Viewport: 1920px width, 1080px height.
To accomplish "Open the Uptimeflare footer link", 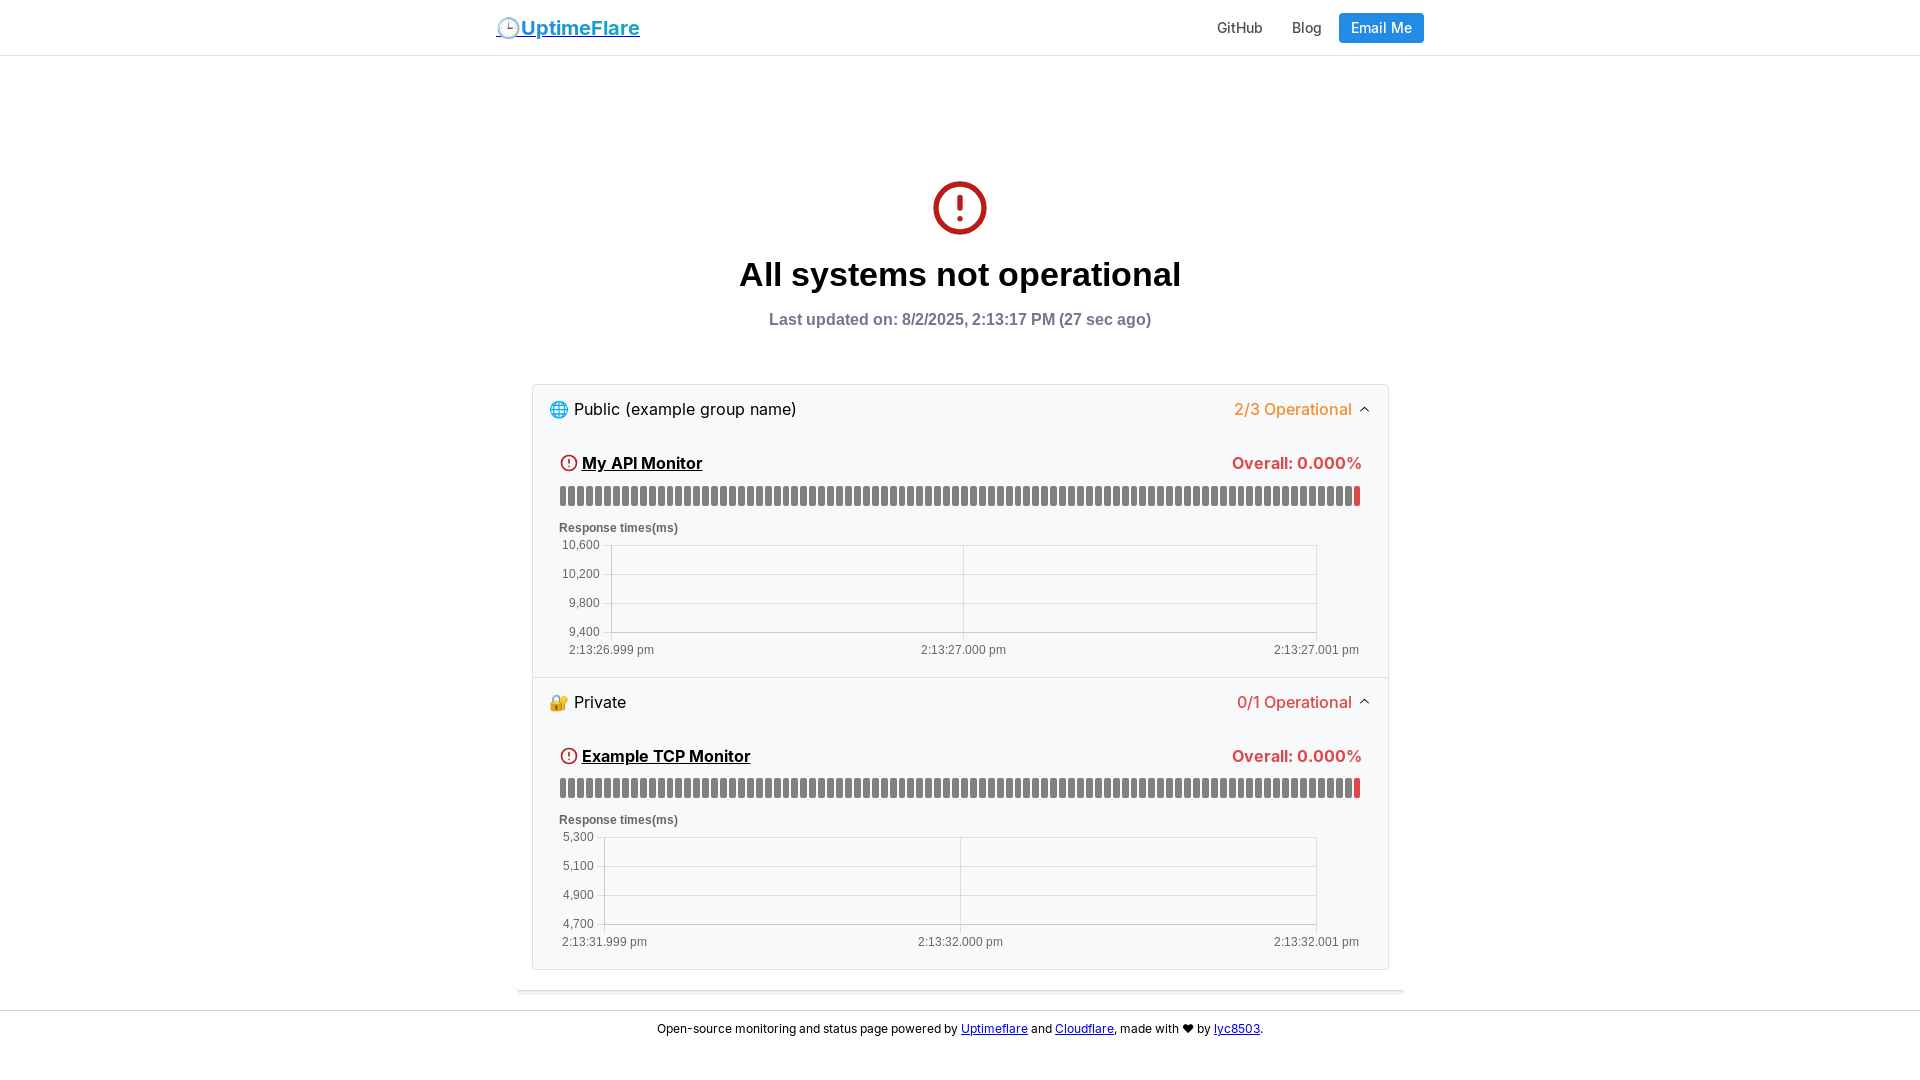I will pos(994,1029).
